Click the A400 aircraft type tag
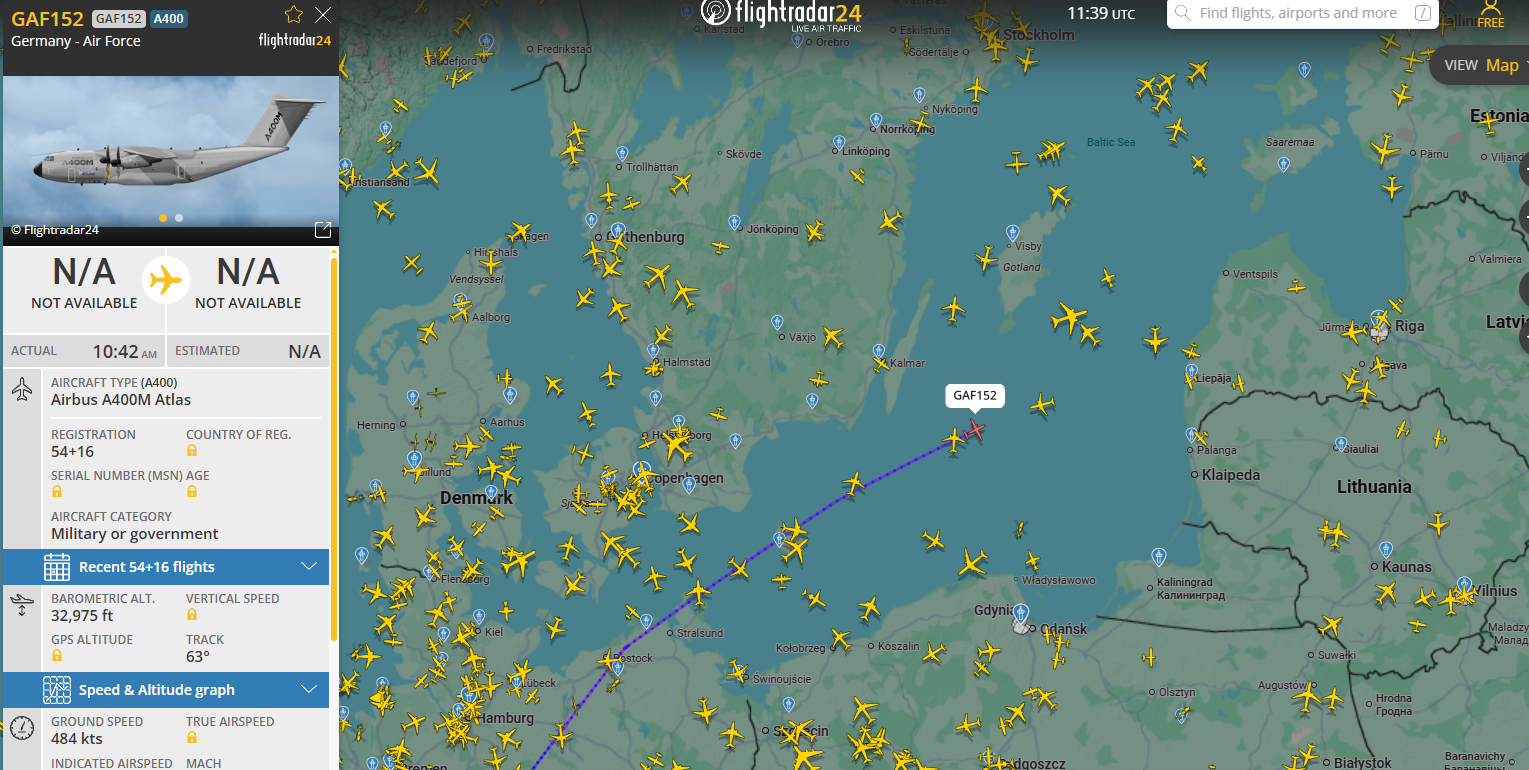Image resolution: width=1529 pixels, height=770 pixels. (x=169, y=19)
